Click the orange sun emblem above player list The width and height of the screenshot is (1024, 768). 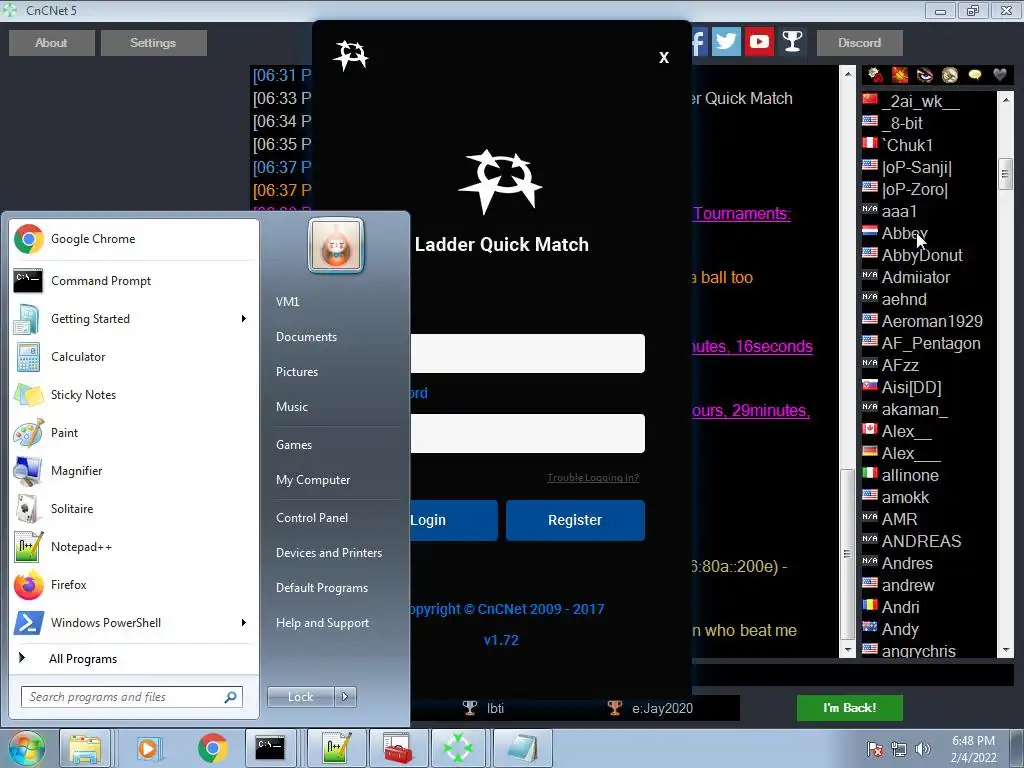(x=900, y=75)
